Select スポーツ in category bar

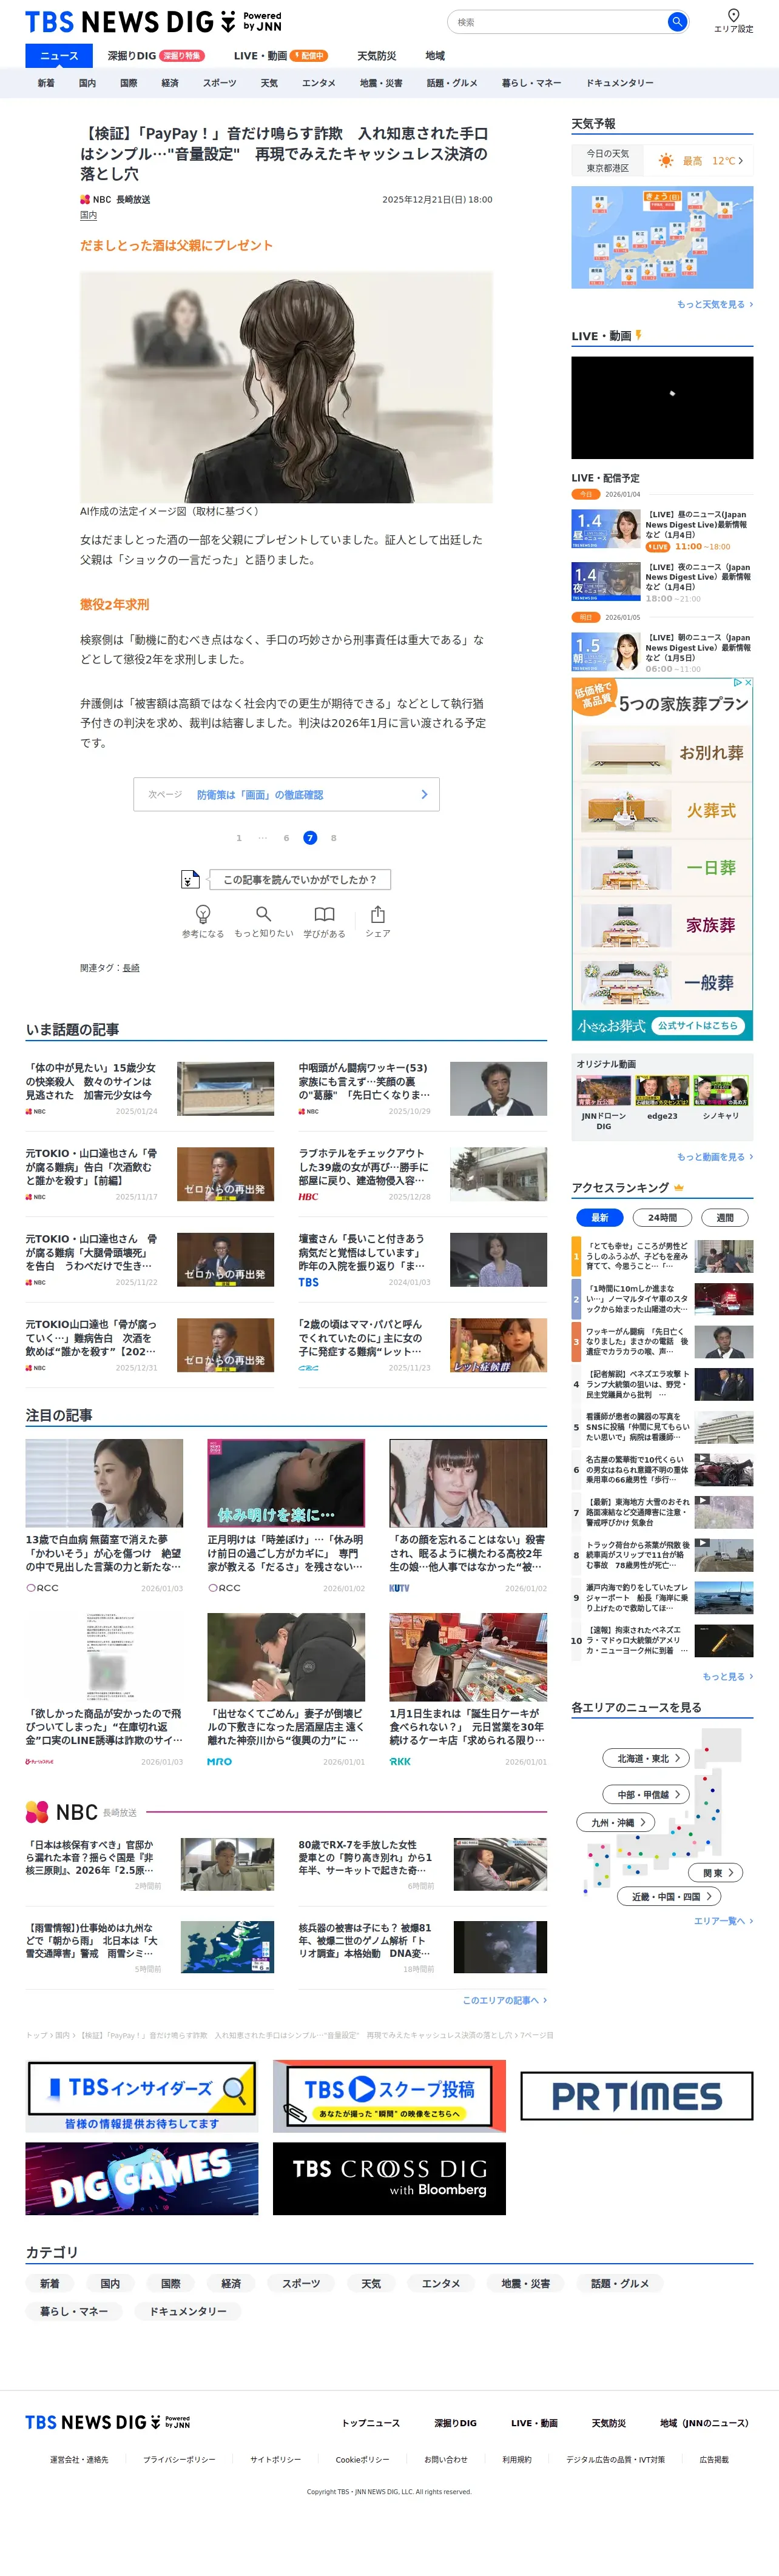tap(219, 83)
